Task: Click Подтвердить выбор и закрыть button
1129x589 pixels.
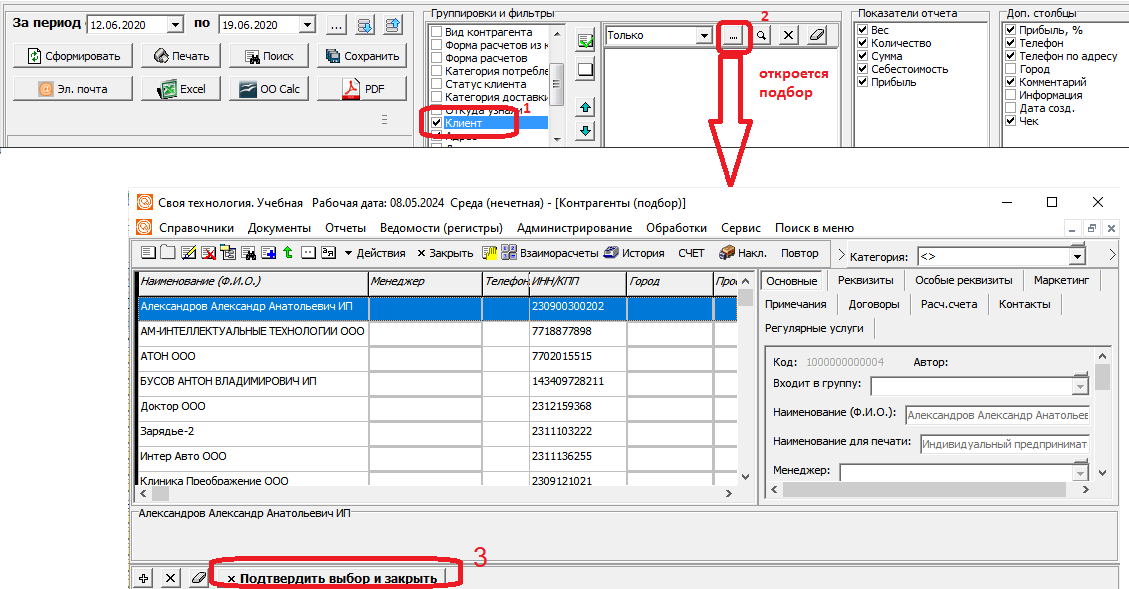Action: [333, 578]
